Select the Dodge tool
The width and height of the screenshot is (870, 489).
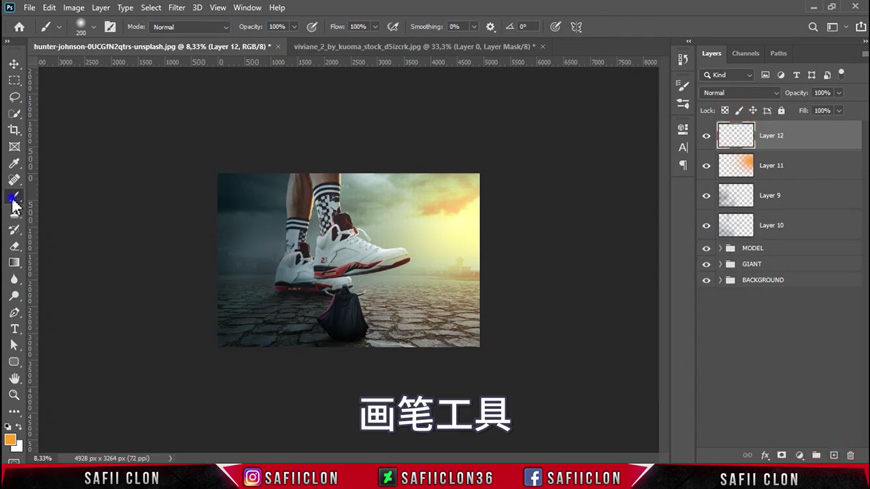point(14,296)
